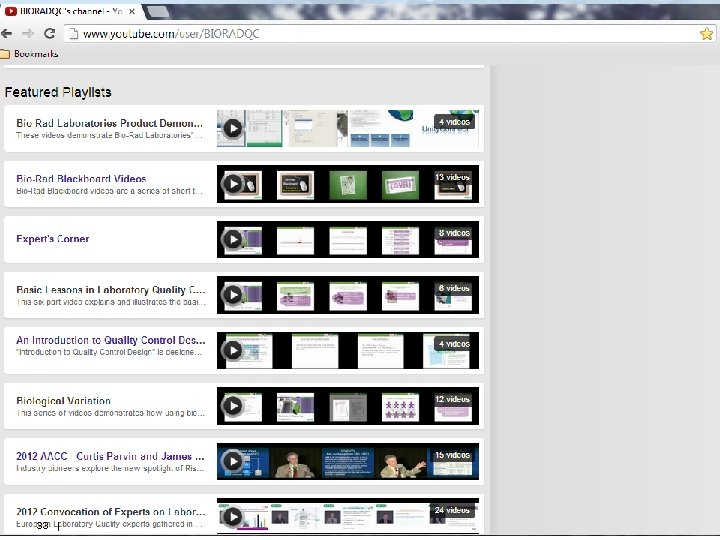Image resolution: width=720 pixels, height=540 pixels.
Task: Play the Expert's Corner playlist
Action: pos(233,240)
